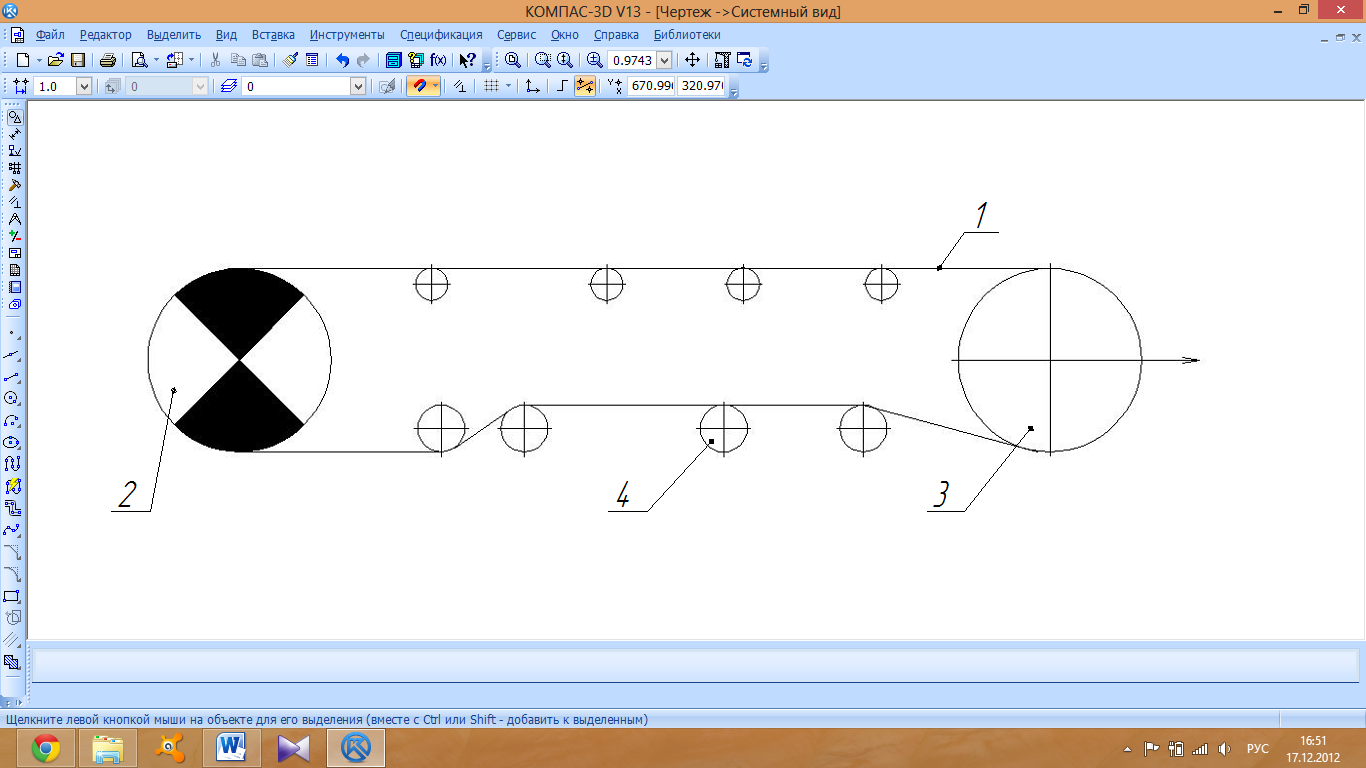Open the Инструменты menu
Viewport: 1366px width, 768px height.
pyautogui.click(x=347, y=34)
